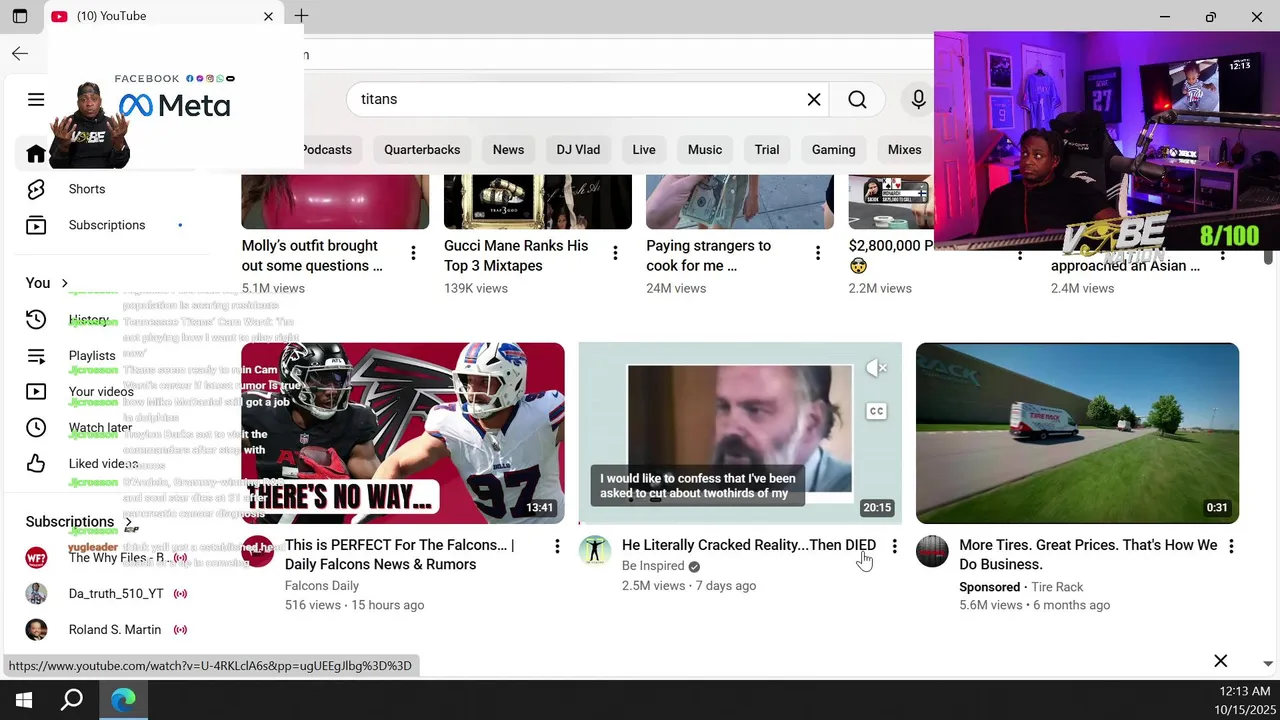Select the Trial filter chip
The width and height of the screenshot is (1280, 720).
(x=767, y=150)
